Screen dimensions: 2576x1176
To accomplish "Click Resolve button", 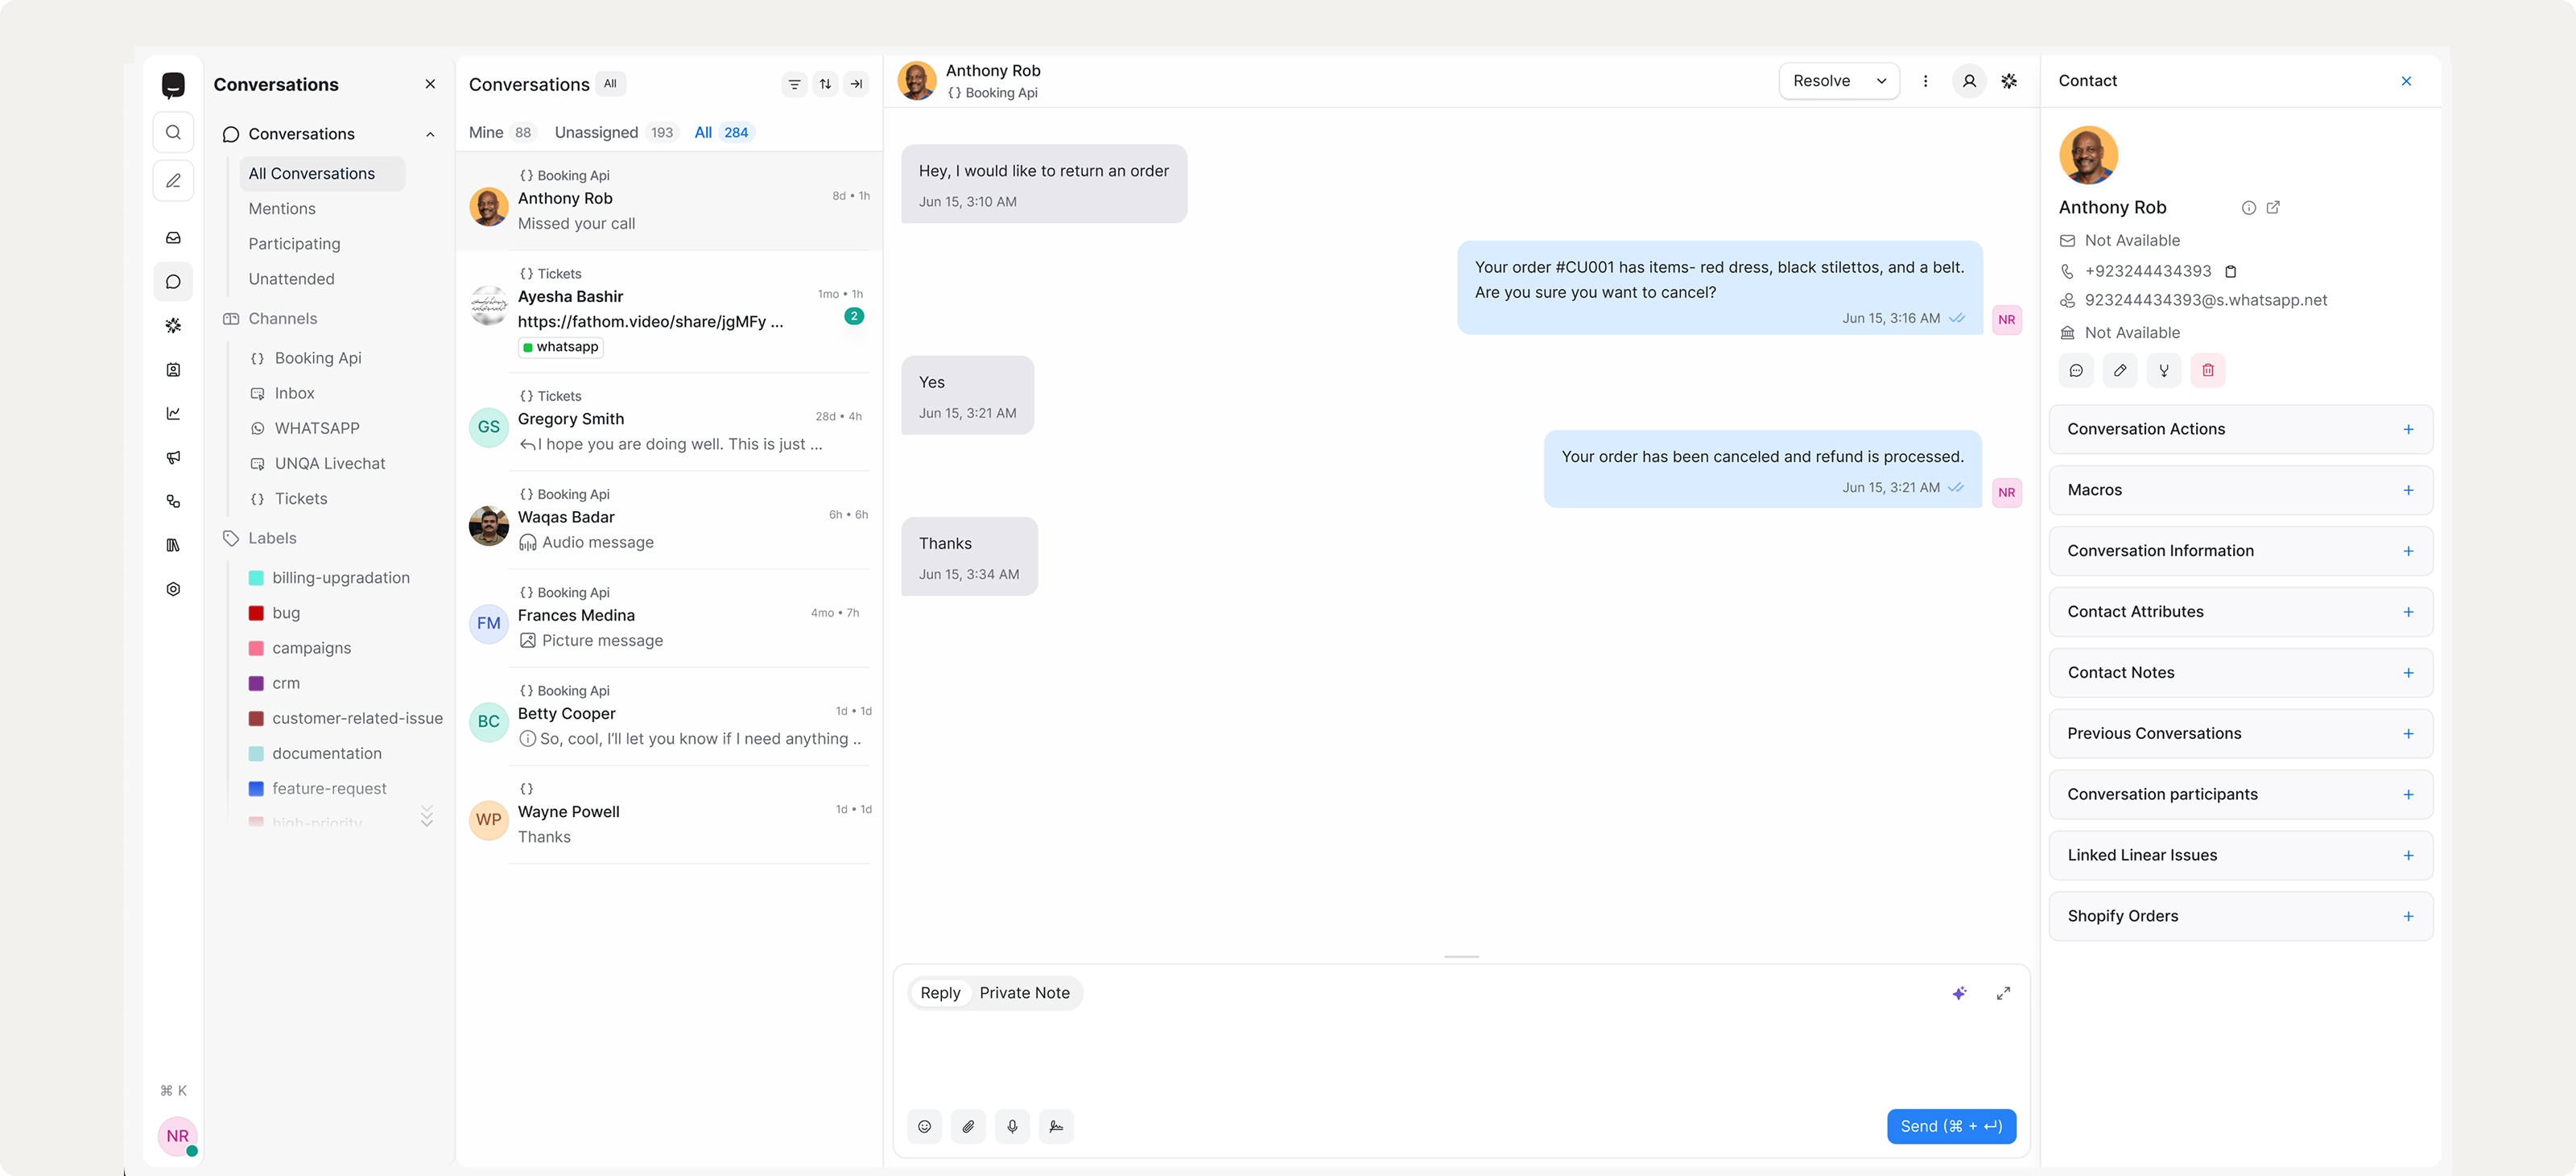I will pos(1821,81).
